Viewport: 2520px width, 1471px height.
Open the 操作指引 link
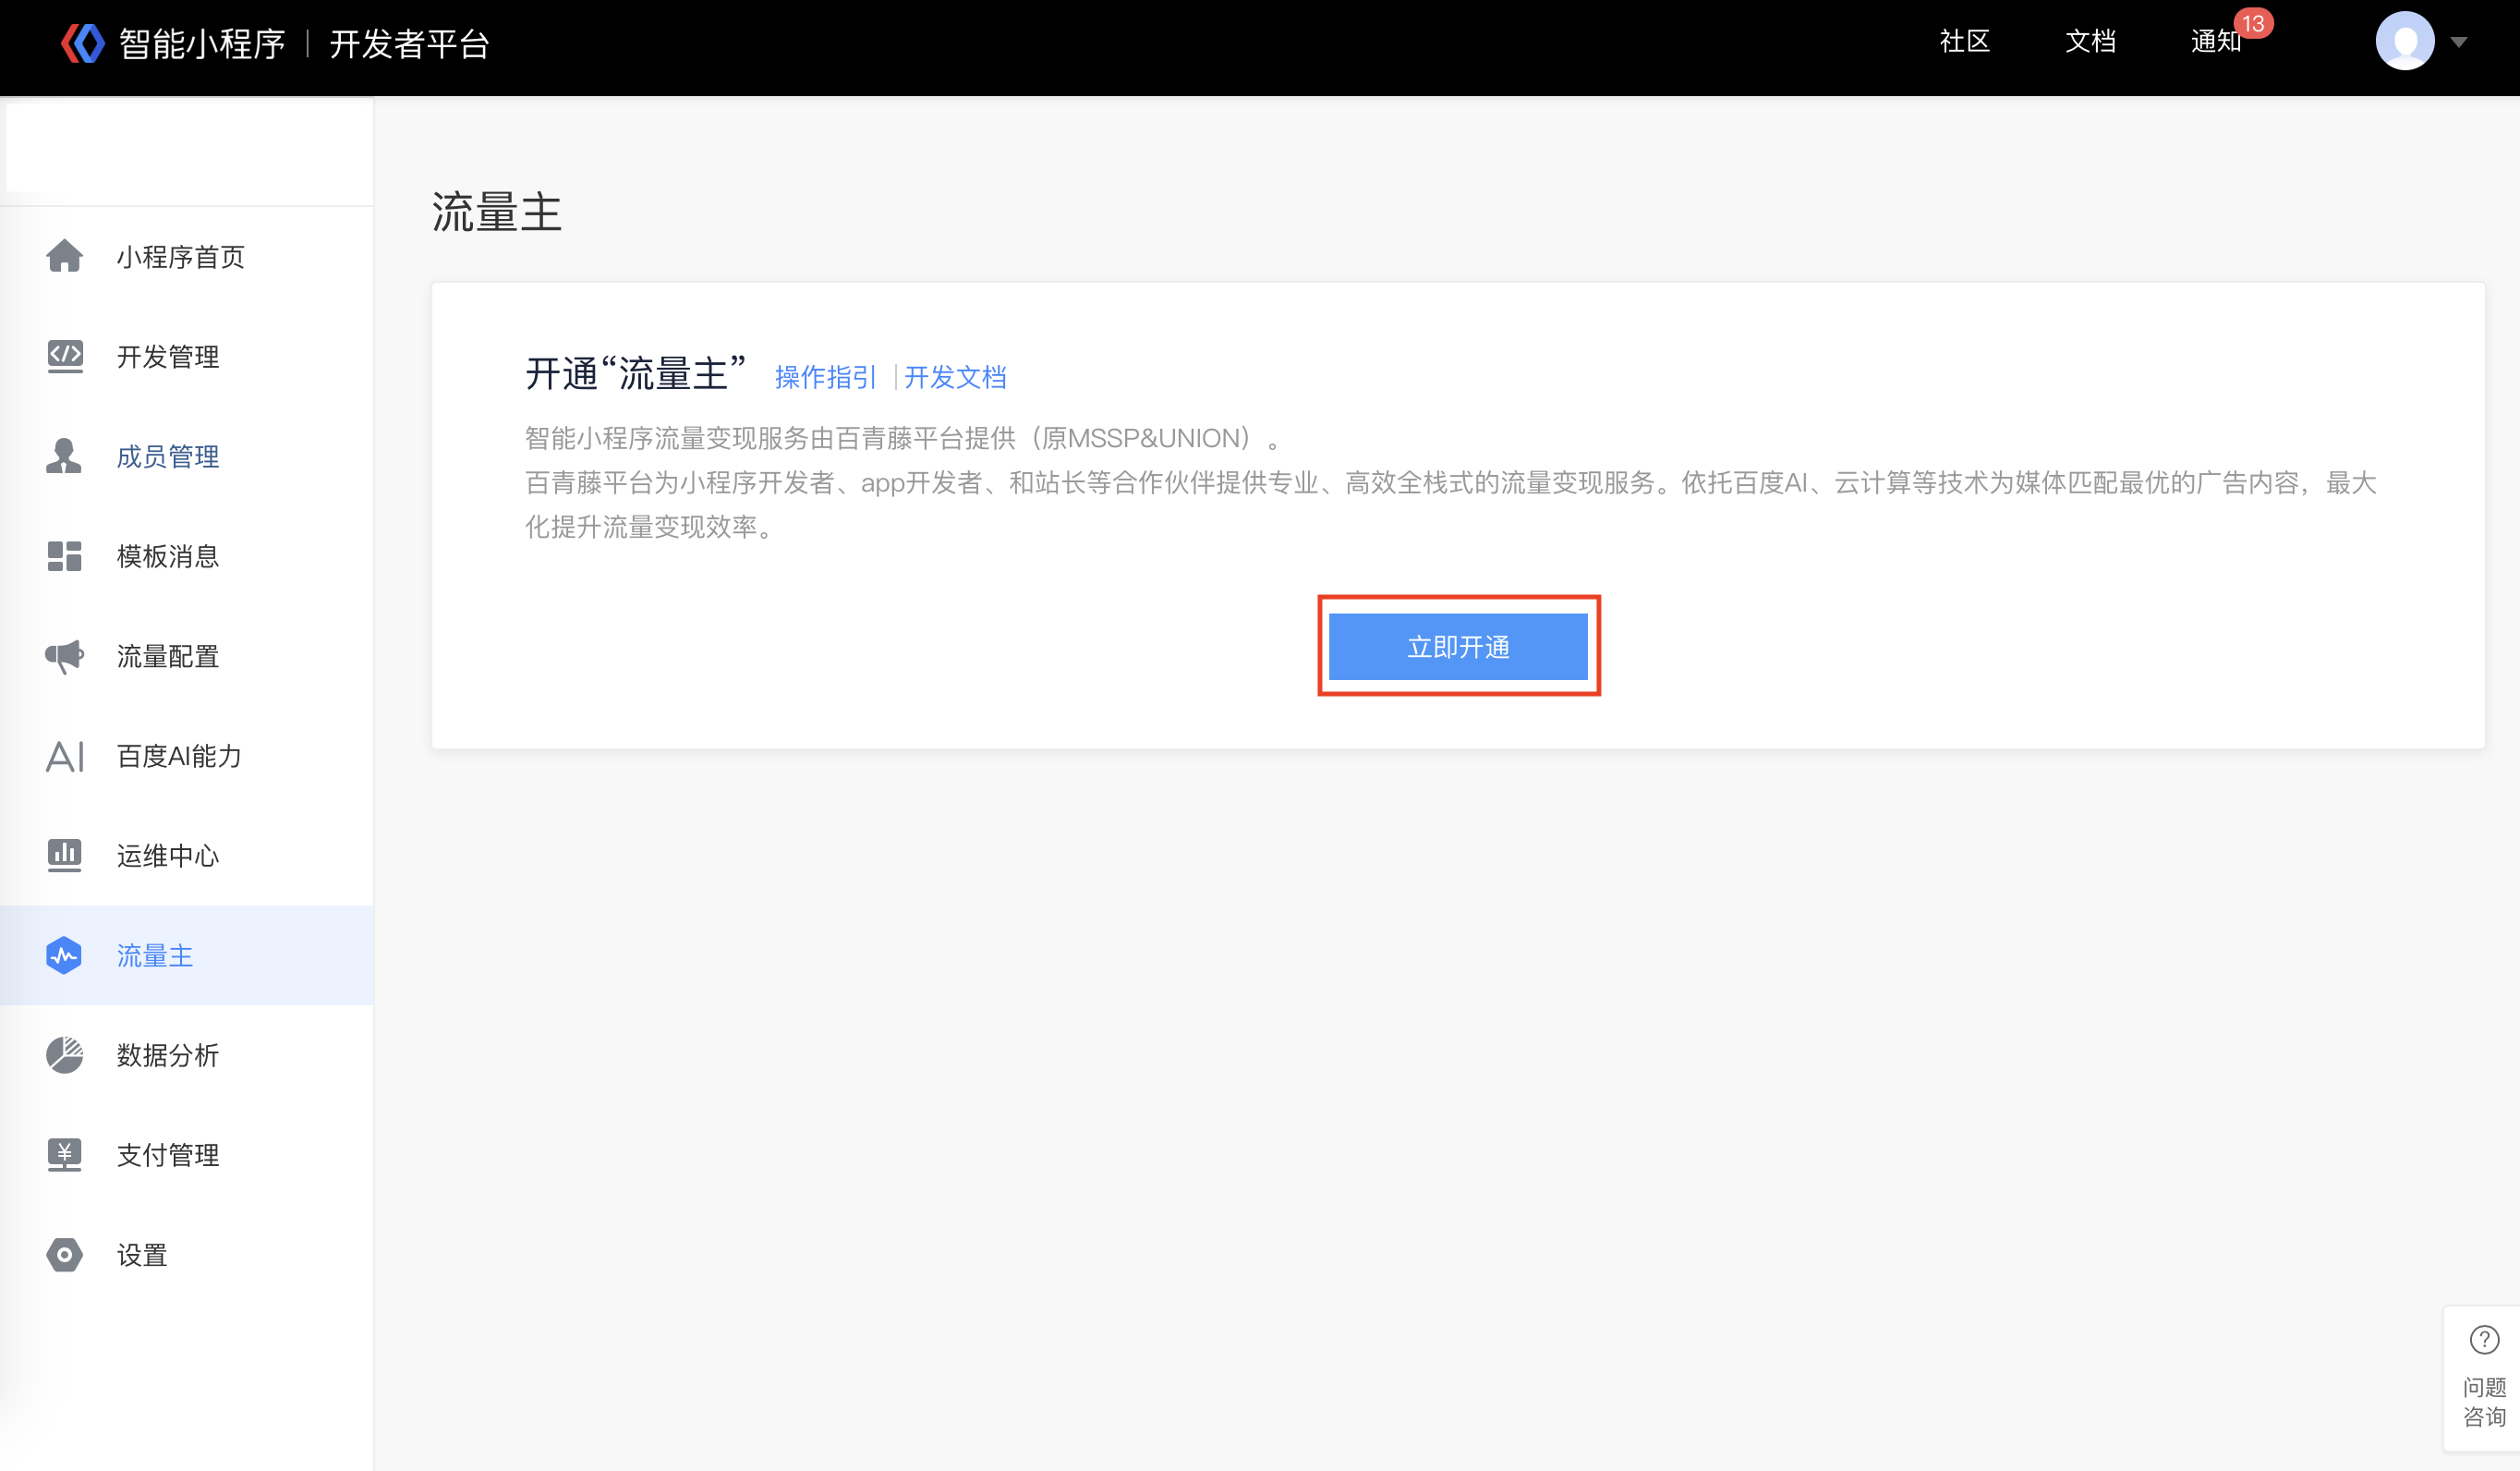tap(825, 377)
